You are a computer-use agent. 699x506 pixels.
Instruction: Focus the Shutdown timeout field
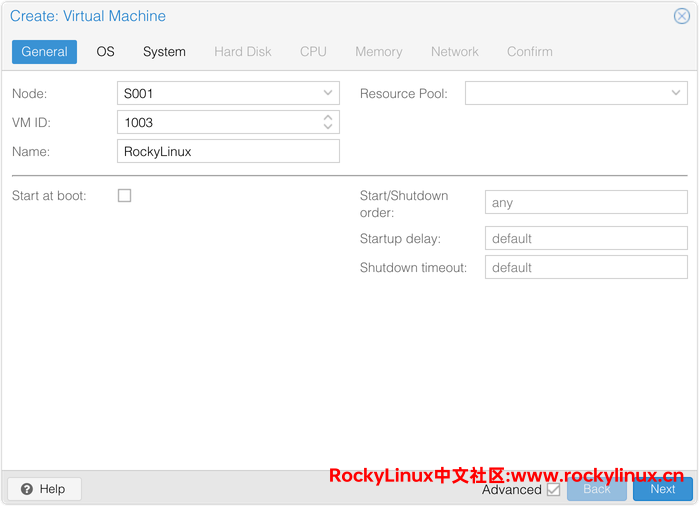pos(586,267)
